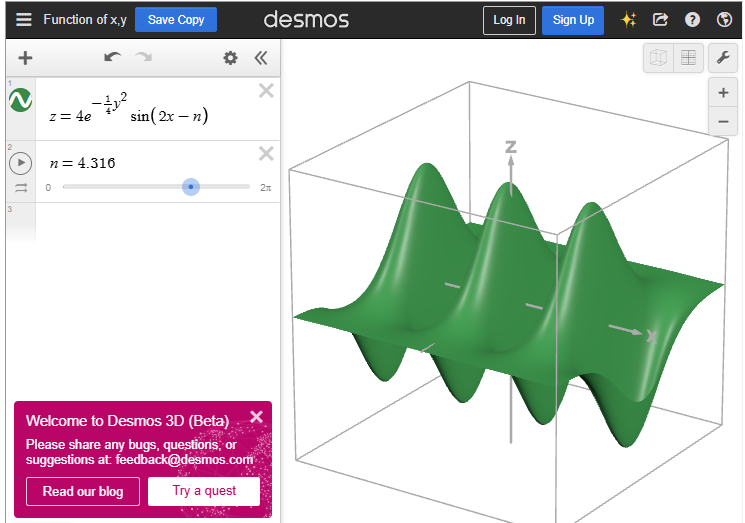Click the Save Copy button
This screenshot has height=523, width=745.
click(176, 20)
